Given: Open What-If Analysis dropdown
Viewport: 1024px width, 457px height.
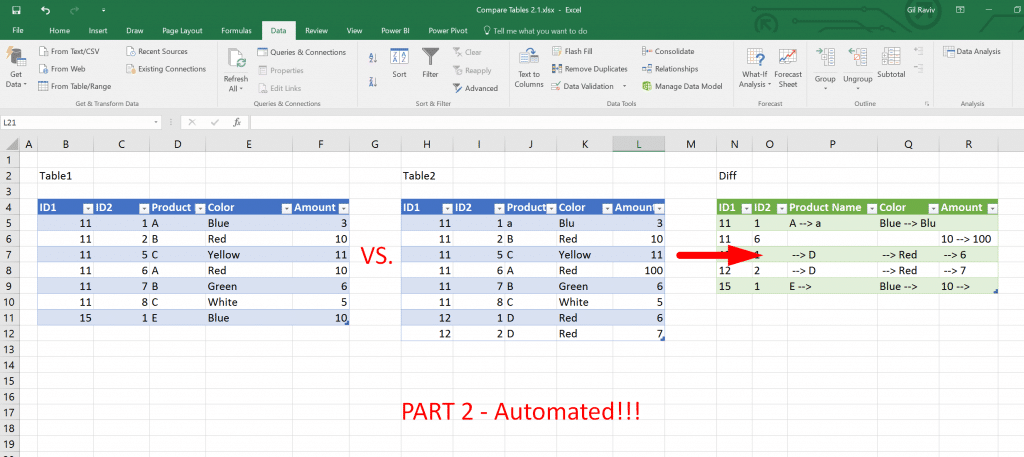Looking at the screenshot, I should 756,69.
